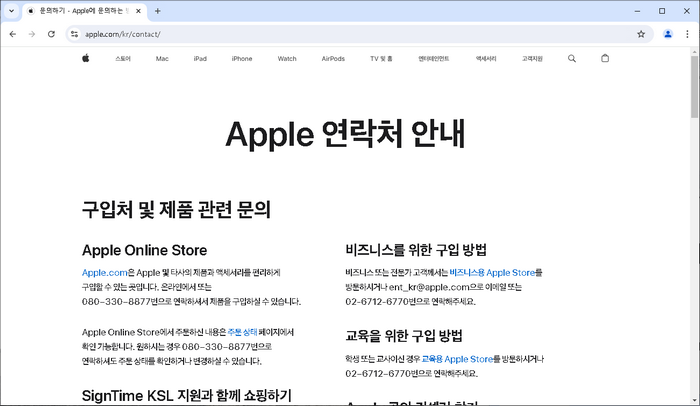Image resolution: width=700 pixels, height=406 pixels.
Task: Click the SignTime KSL 지원과 함께 쇼핑하기 heading
Action: (187, 396)
